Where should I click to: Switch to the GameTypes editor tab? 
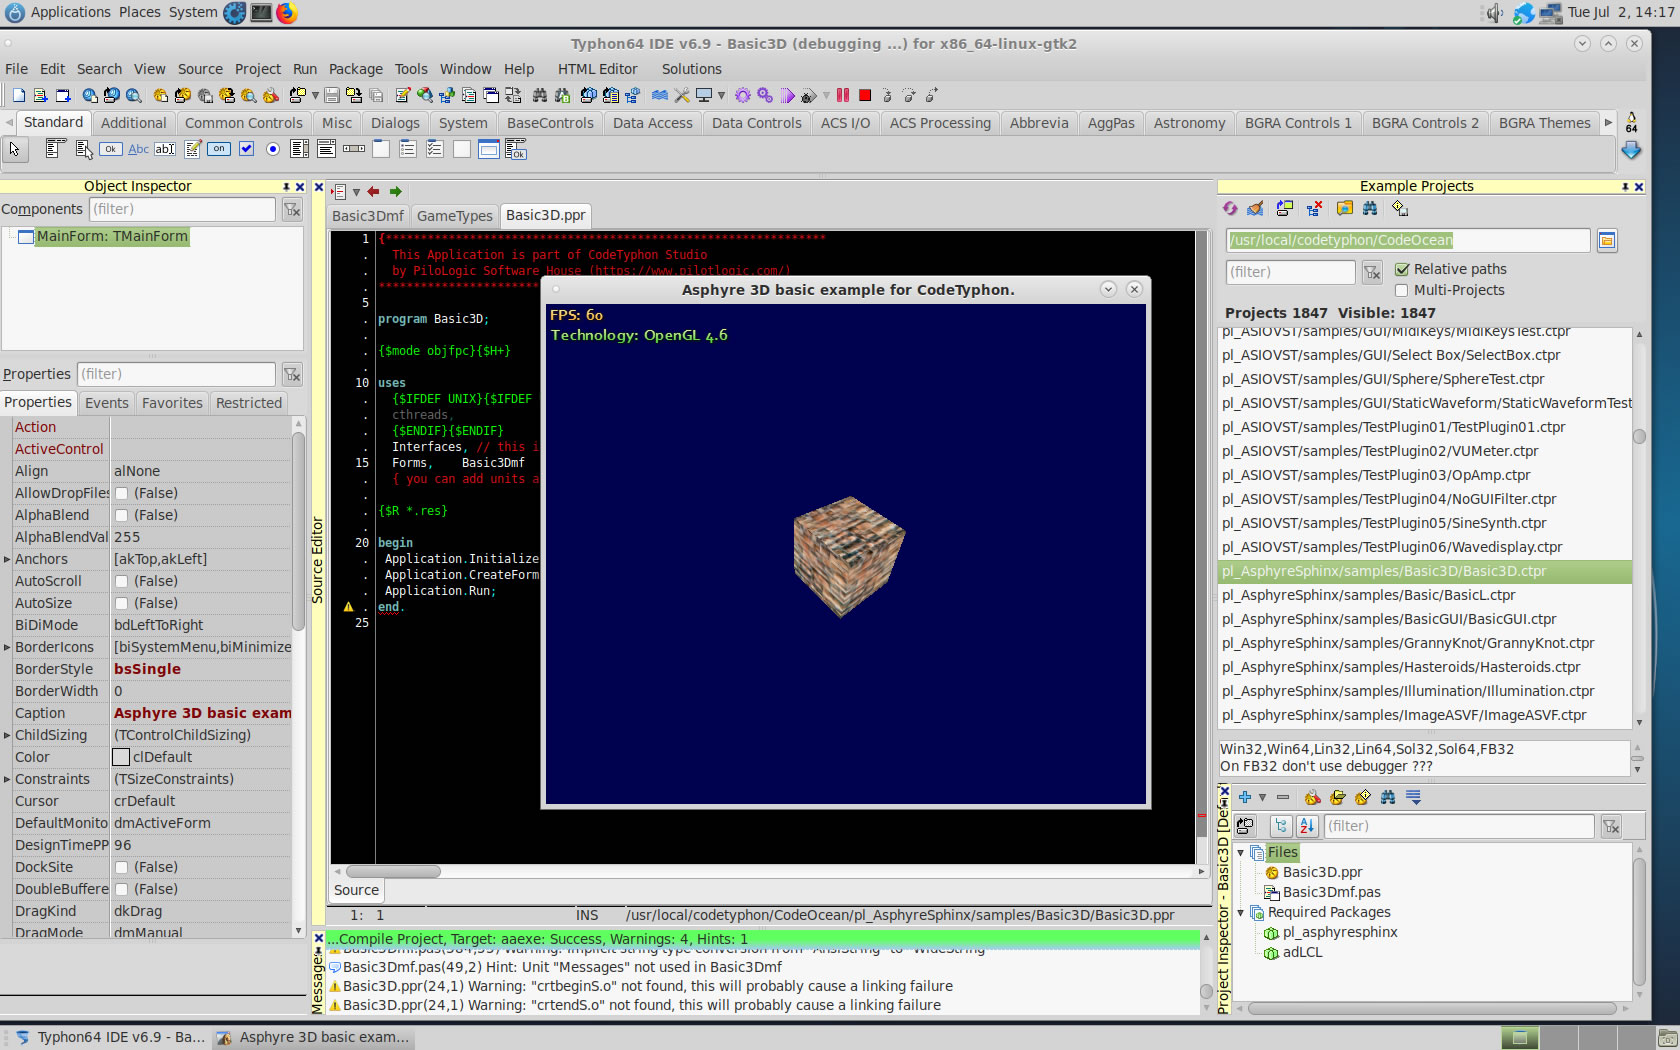click(x=455, y=216)
